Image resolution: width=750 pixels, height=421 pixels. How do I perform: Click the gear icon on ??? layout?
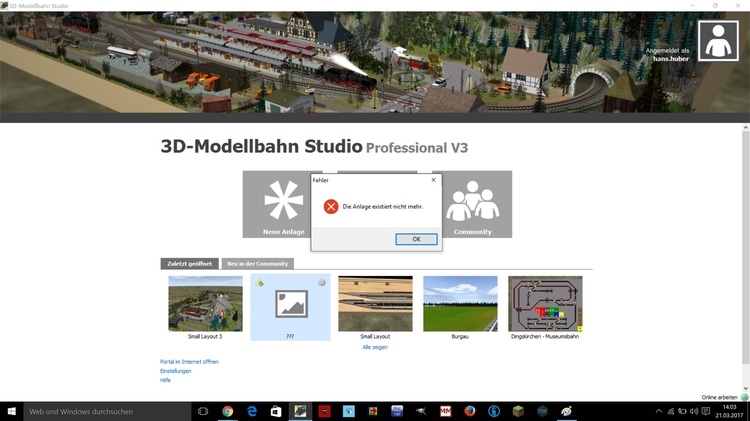click(x=322, y=282)
